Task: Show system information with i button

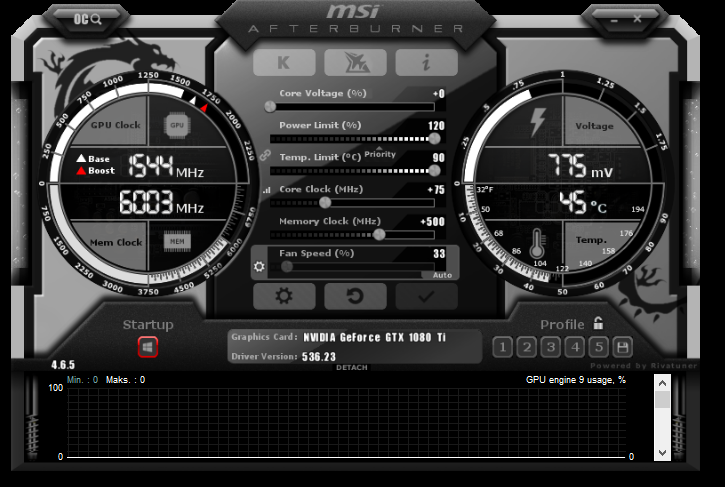Action: (426, 62)
